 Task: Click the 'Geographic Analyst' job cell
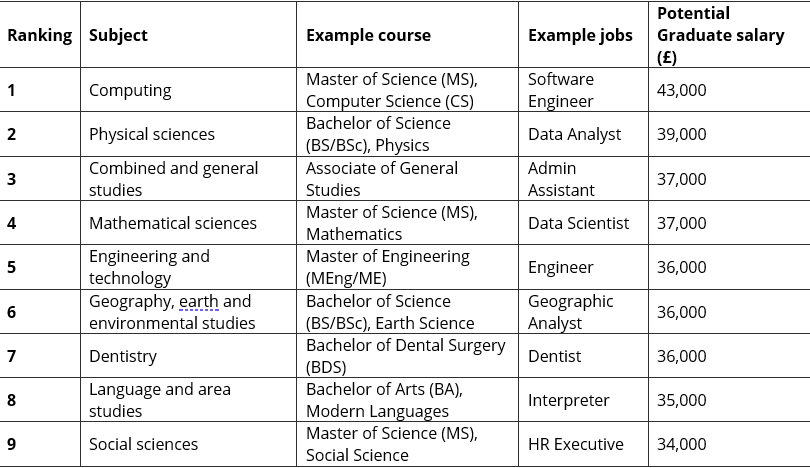point(583,312)
